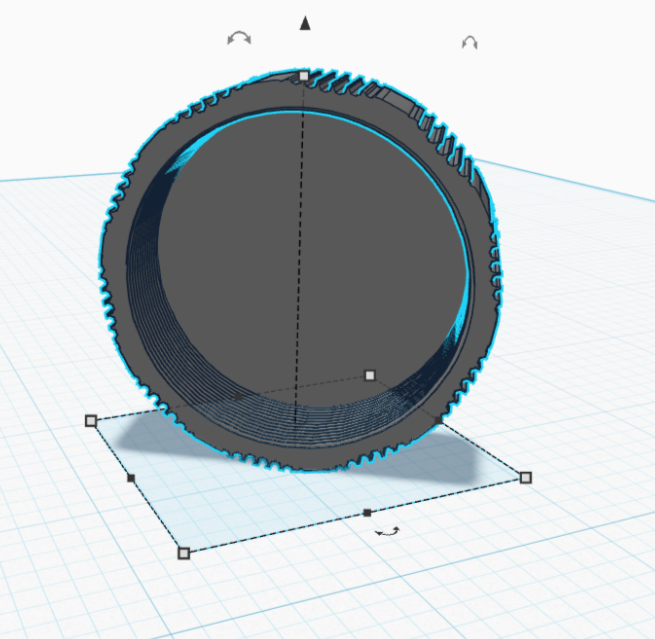The width and height of the screenshot is (655, 639).
Task: Click the upper-right curved rotation arrow
Action: tap(470, 42)
